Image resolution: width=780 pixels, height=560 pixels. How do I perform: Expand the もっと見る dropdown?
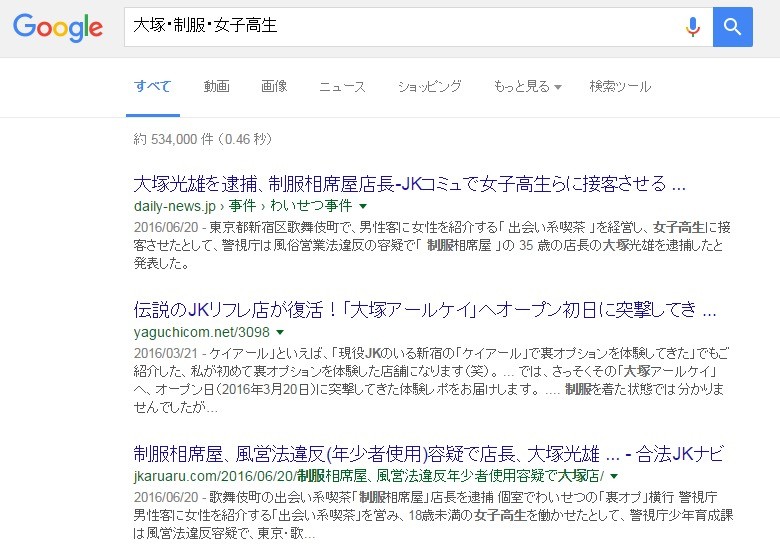point(527,86)
